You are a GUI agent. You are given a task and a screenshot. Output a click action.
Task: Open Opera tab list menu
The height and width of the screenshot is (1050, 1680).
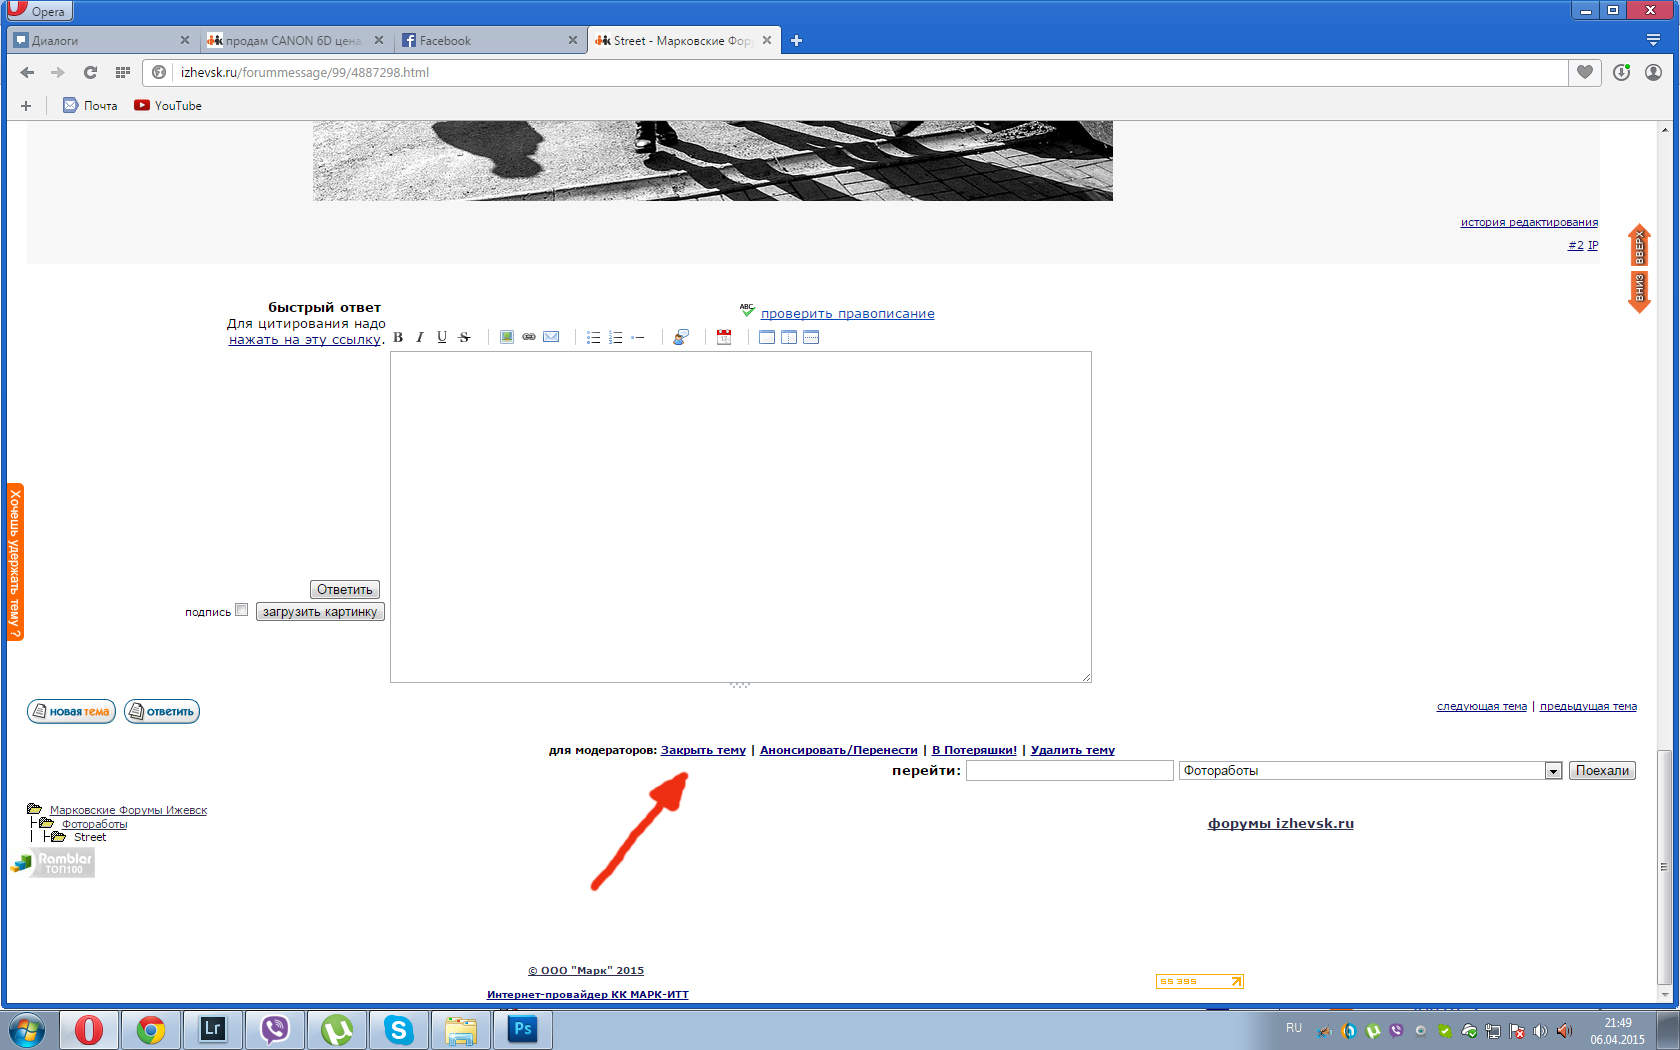(x=1652, y=40)
